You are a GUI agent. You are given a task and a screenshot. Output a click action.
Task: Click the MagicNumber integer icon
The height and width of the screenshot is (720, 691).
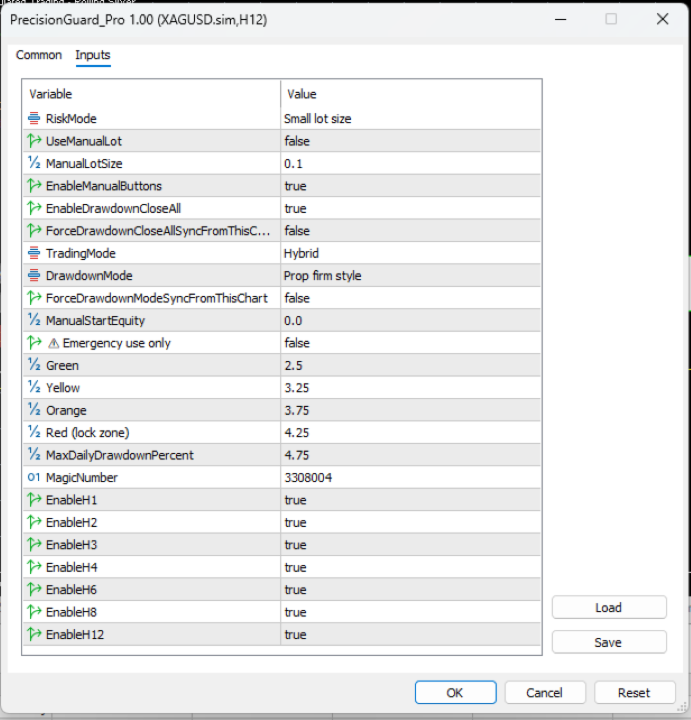[34, 477]
